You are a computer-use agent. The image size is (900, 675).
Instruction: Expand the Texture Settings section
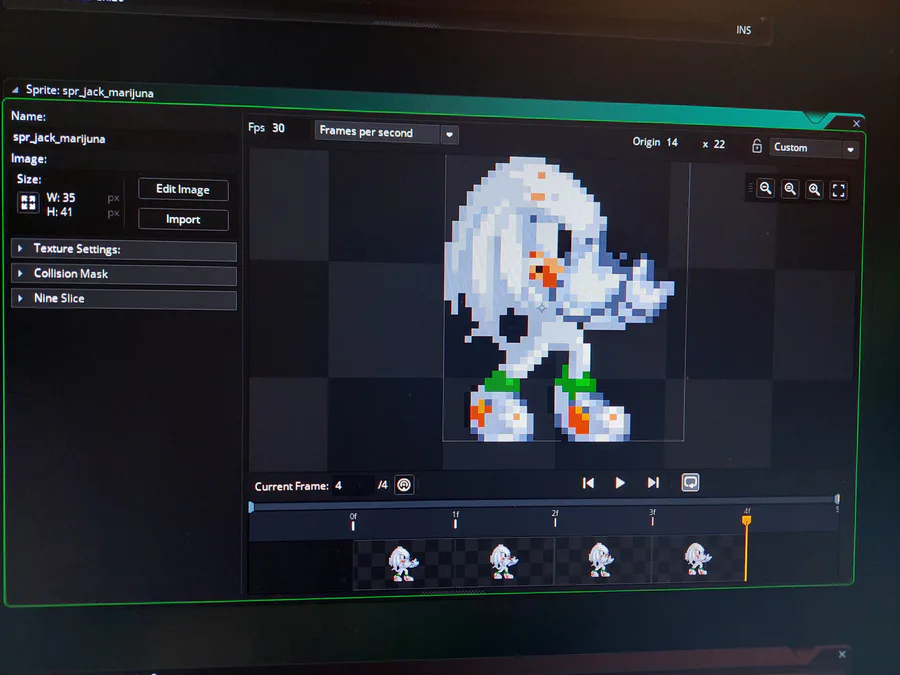(x=123, y=249)
